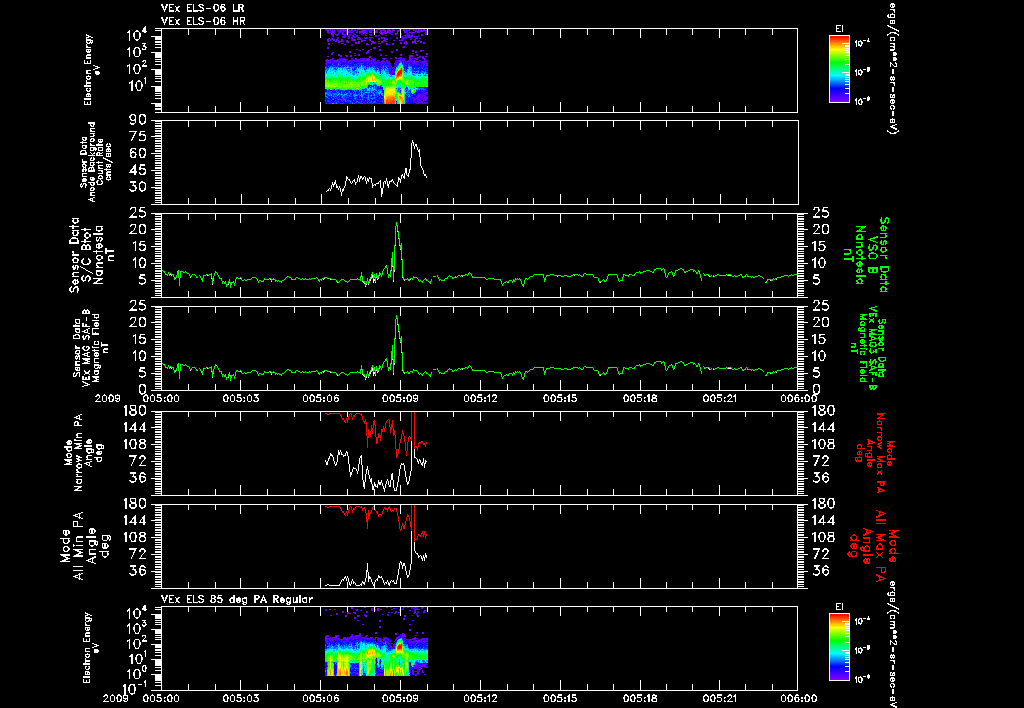
Task: Click the peak of the anode background count rate
Action: (413, 142)
